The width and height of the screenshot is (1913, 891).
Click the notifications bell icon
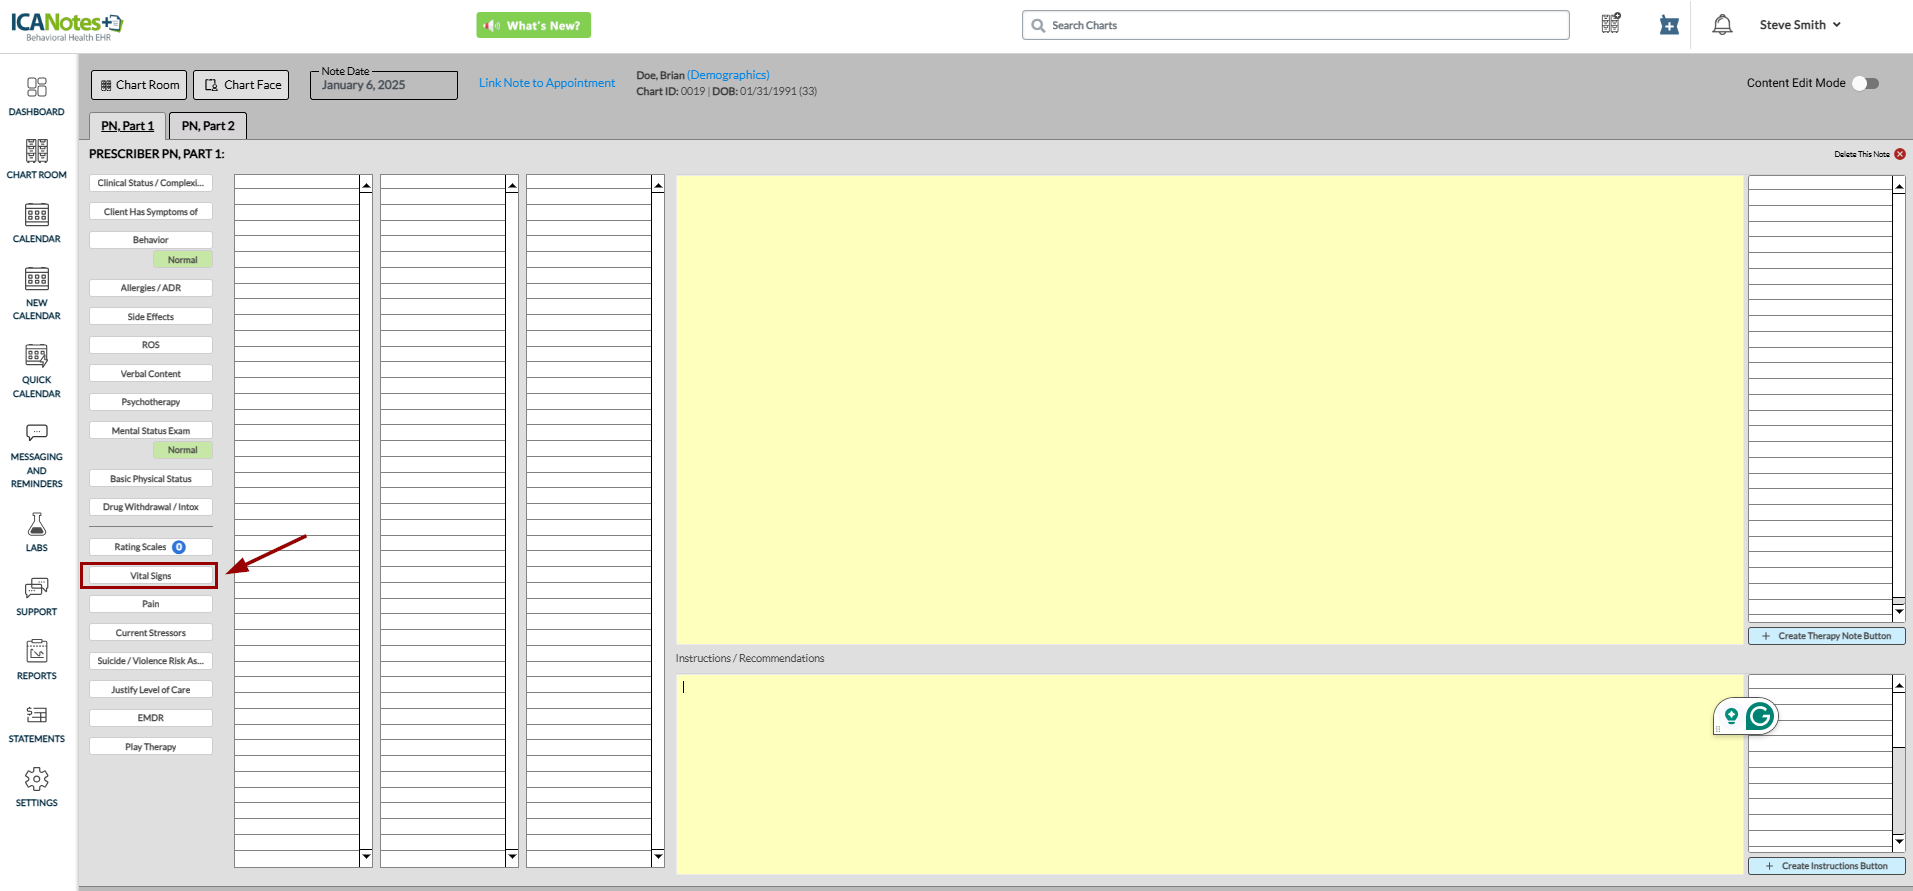coord(1722,25)
